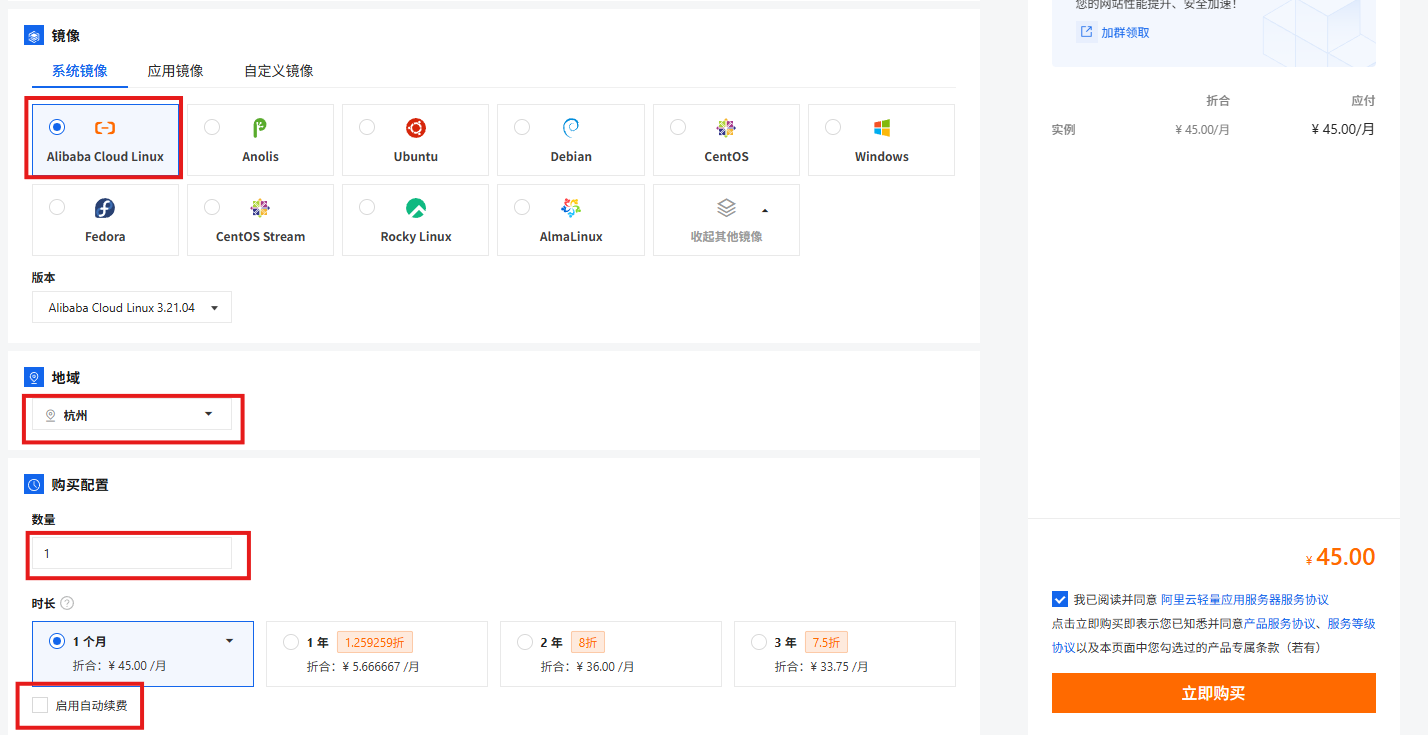
Task: Click the red Ubuntu logo icon
Action: [416, 128]
